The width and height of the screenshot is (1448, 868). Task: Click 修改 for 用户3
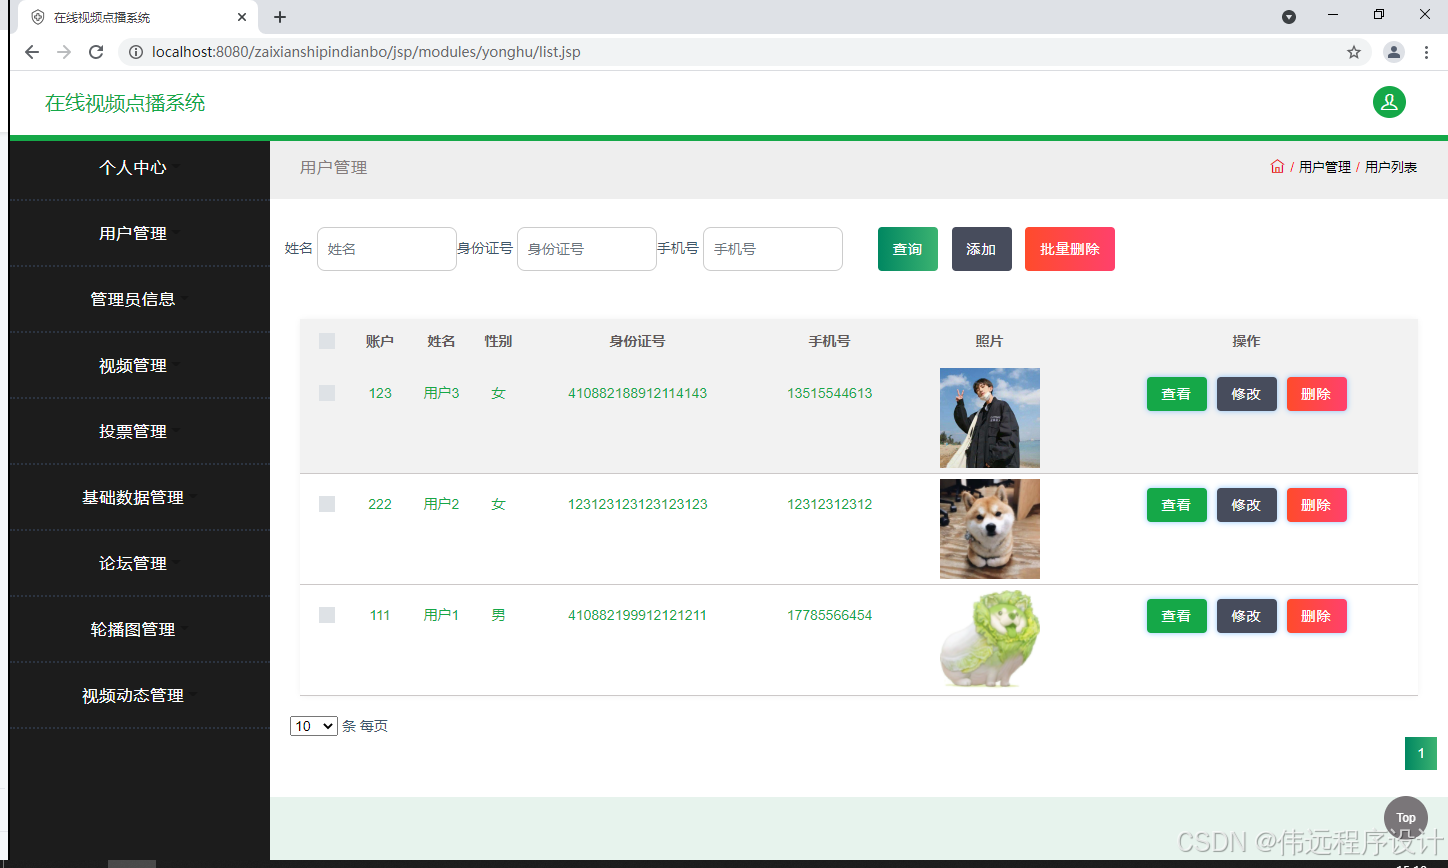[x=1247, y=394]
